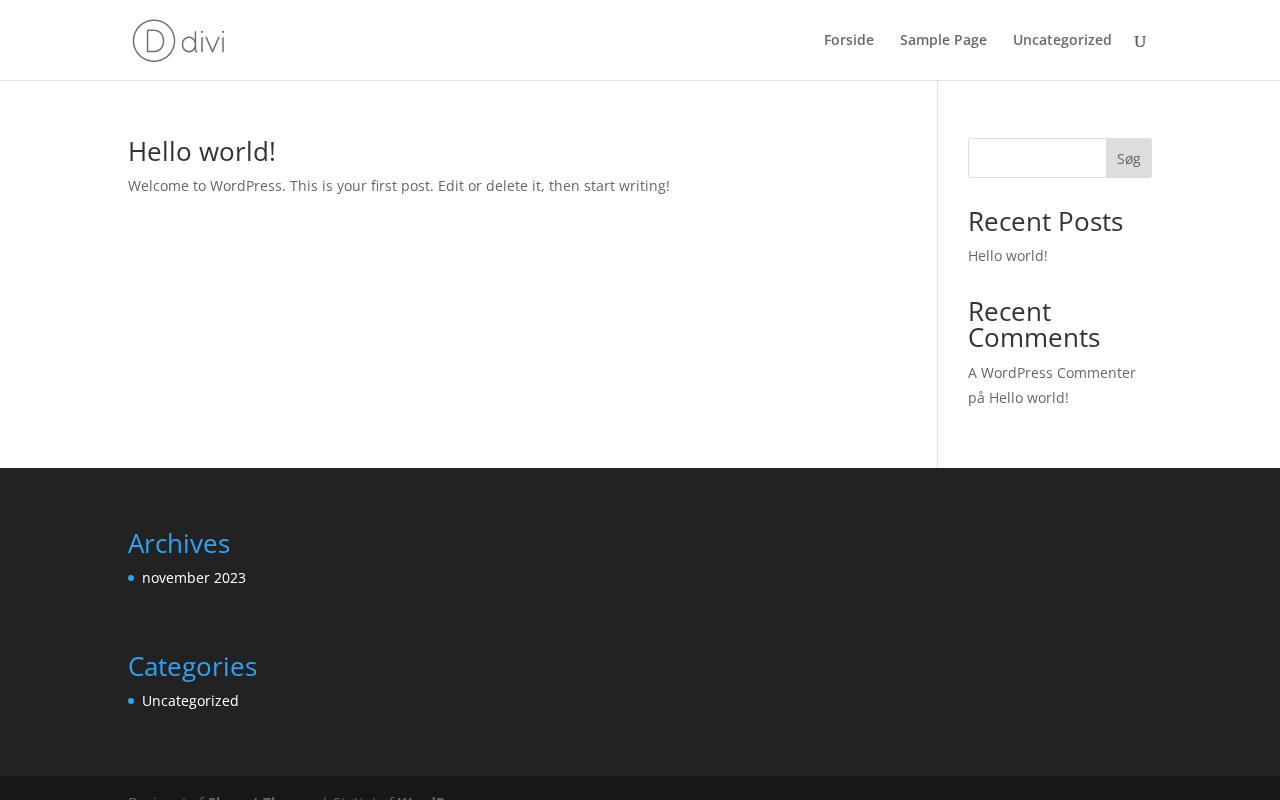Click the Categories heading
The image size is (1280, 800).
tap(192, 666)
